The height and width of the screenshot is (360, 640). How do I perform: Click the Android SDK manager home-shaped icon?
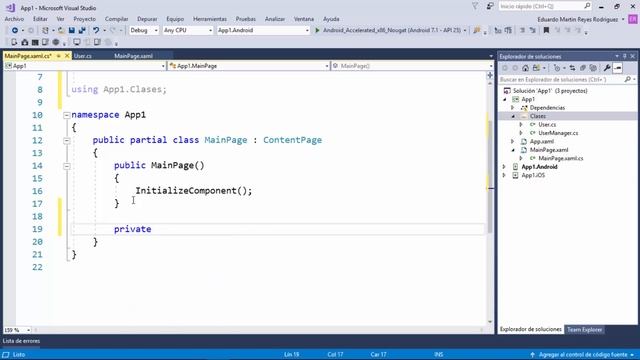pyautogui.click(x=25, y=42)
